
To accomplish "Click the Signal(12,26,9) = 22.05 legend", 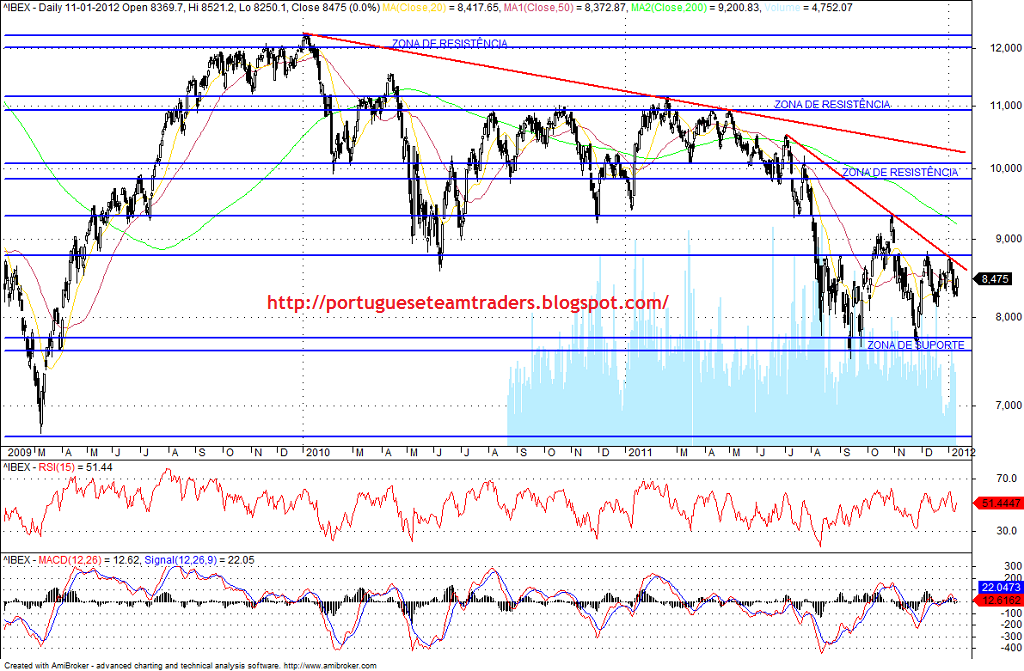I will coord(199,560).
